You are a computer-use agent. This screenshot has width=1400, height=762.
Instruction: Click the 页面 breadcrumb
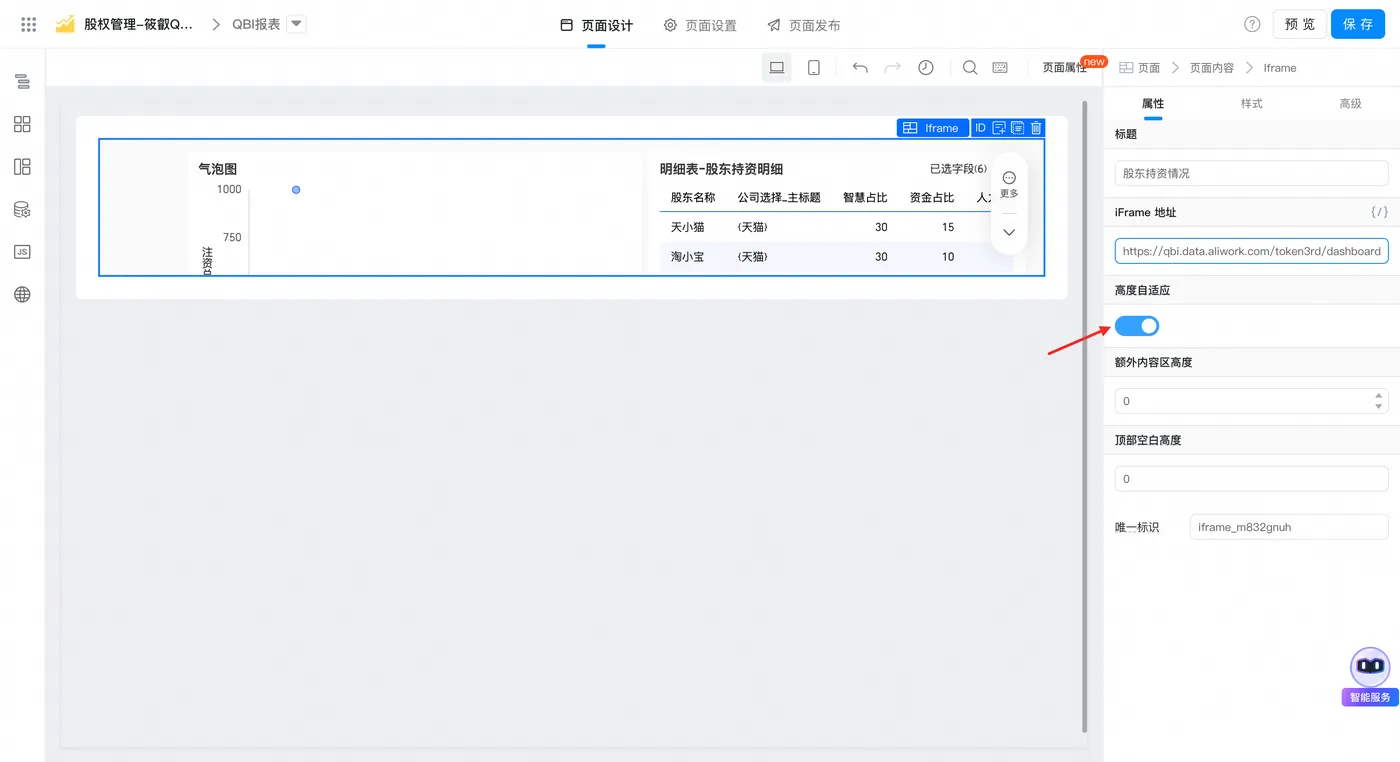coord(1139,68)
